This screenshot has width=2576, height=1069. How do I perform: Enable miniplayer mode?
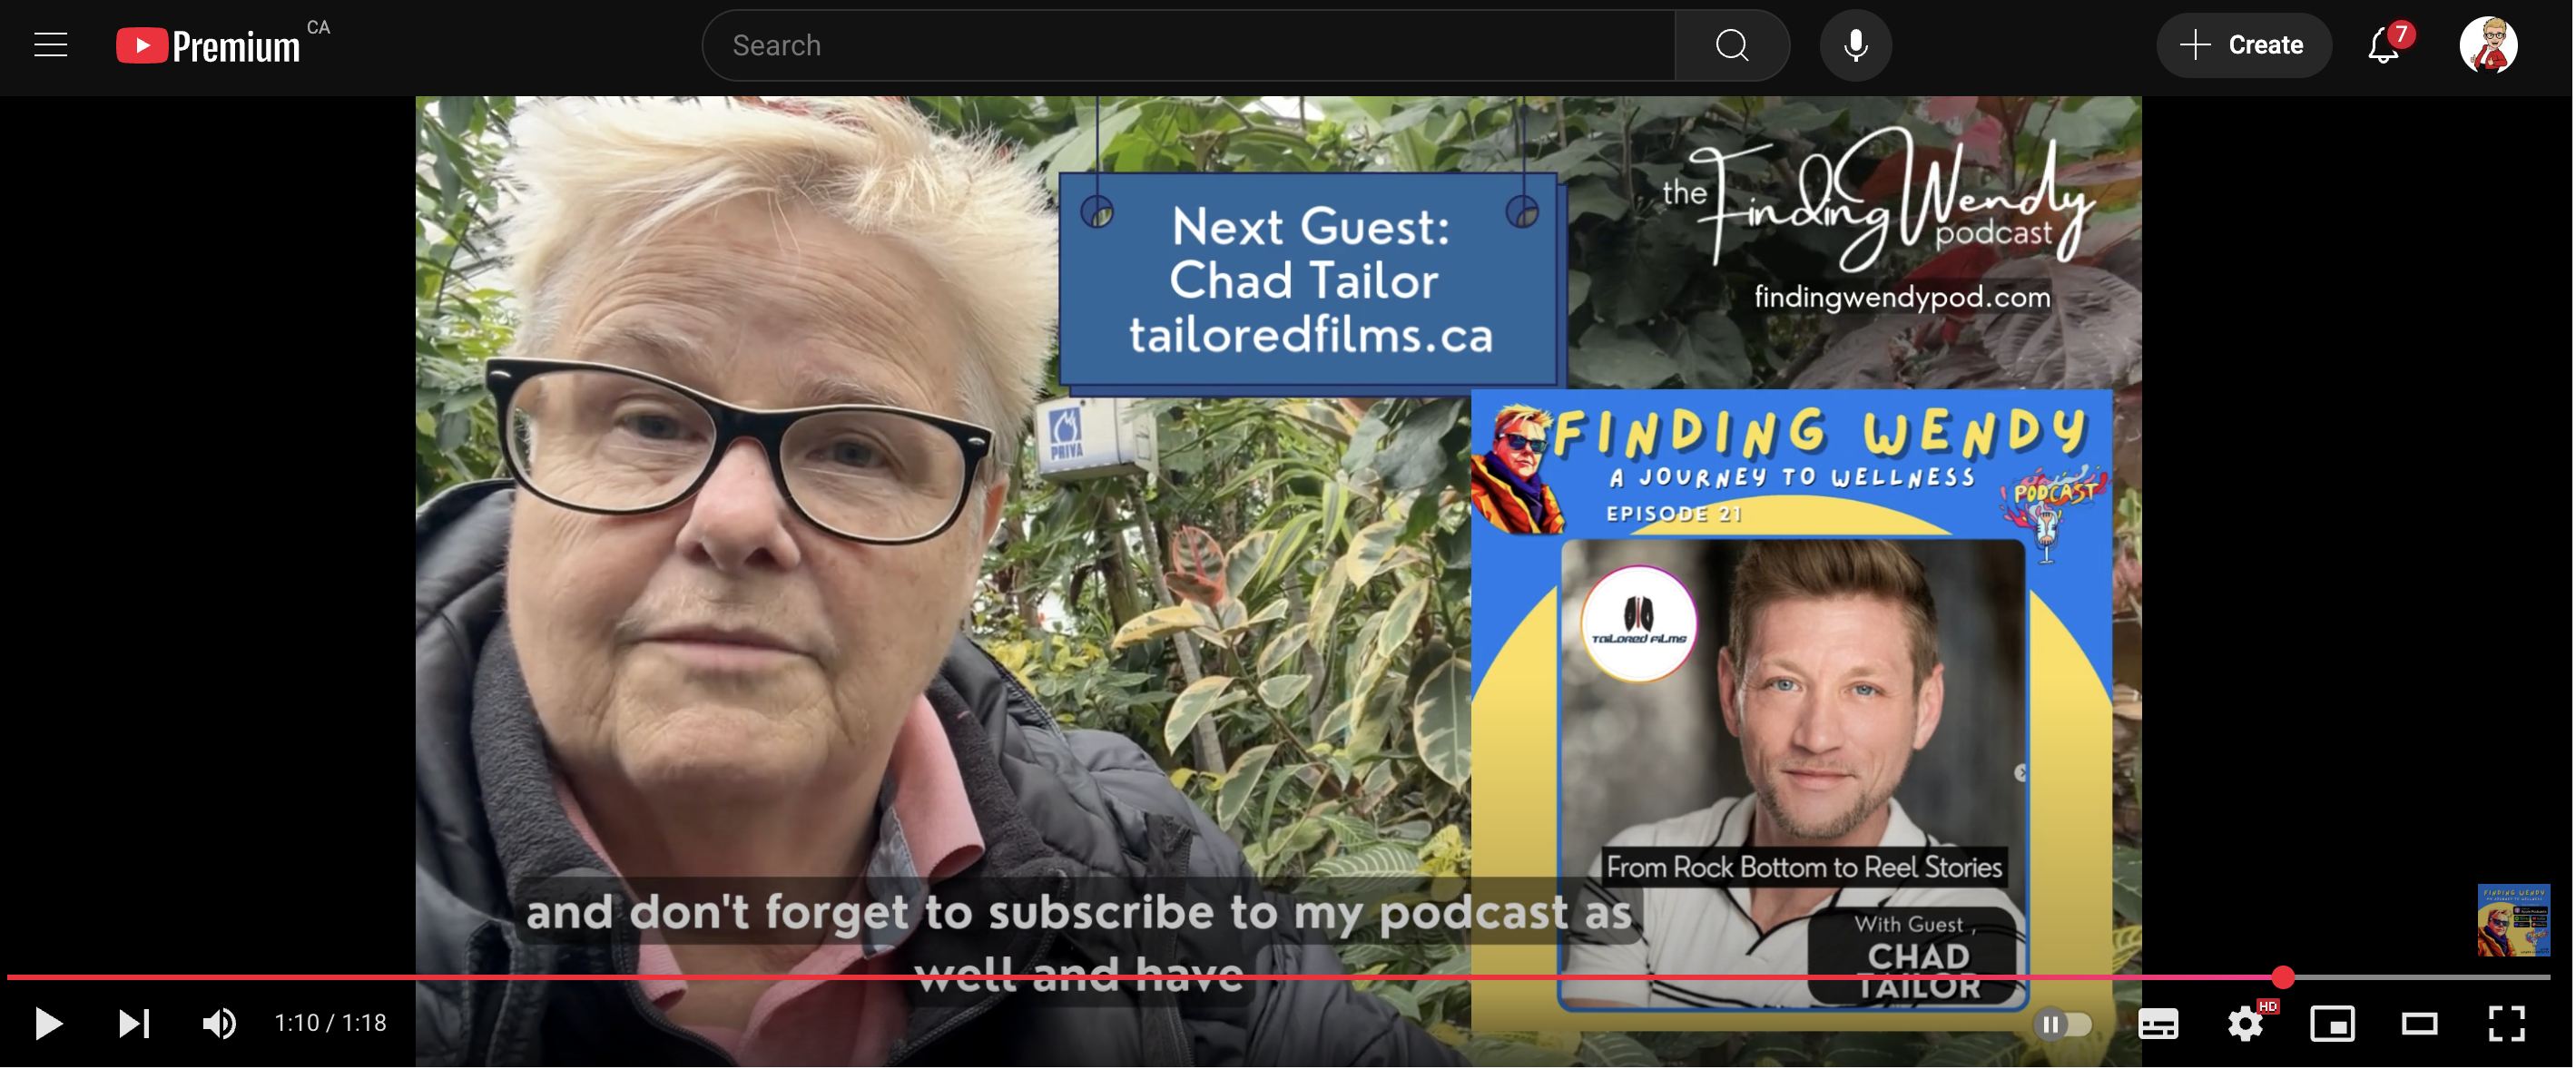point(2332,1023)
